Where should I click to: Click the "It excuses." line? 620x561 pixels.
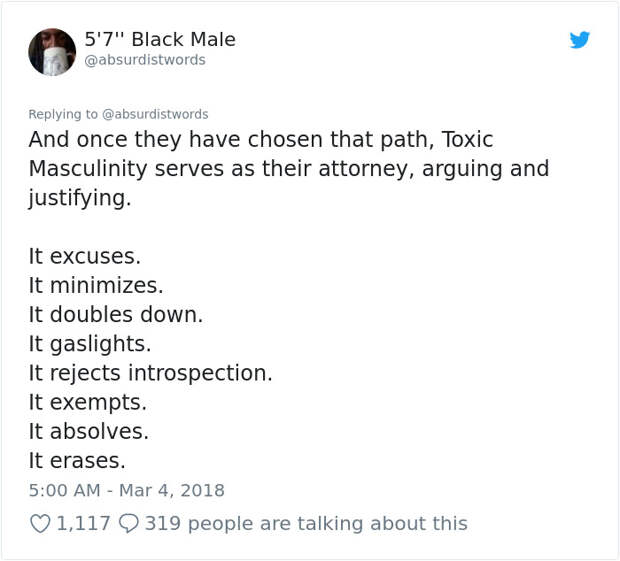(x=85, y=256)
